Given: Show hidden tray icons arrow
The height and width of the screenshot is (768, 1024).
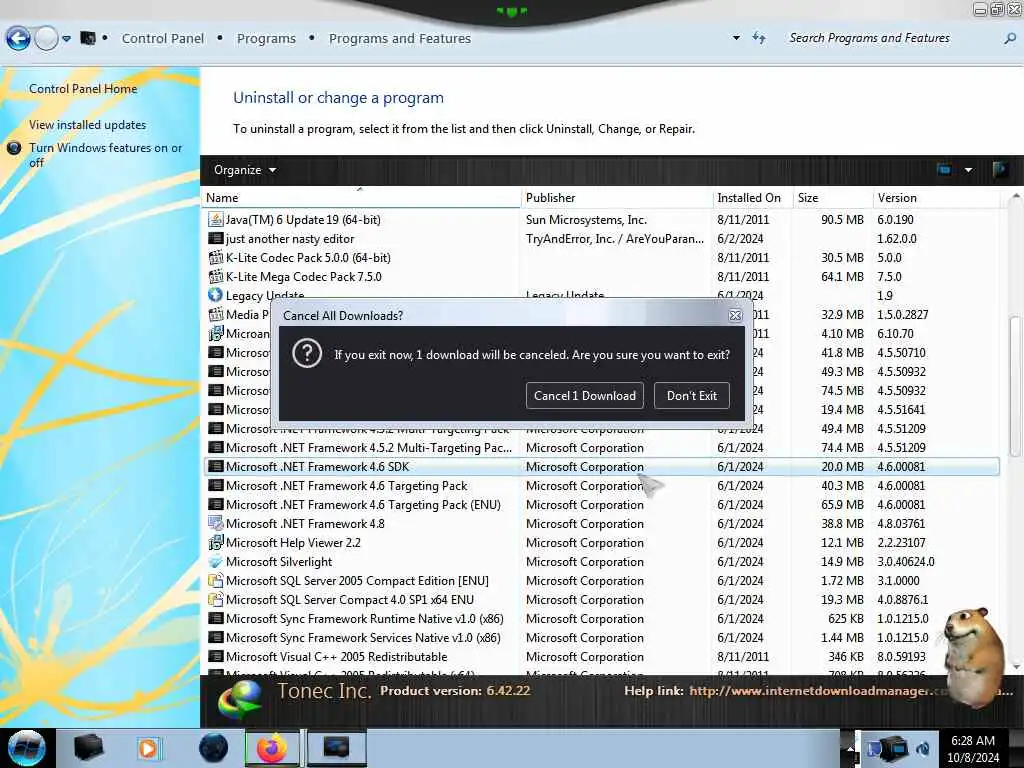Looking at the screenshot, I should (850, 748).
